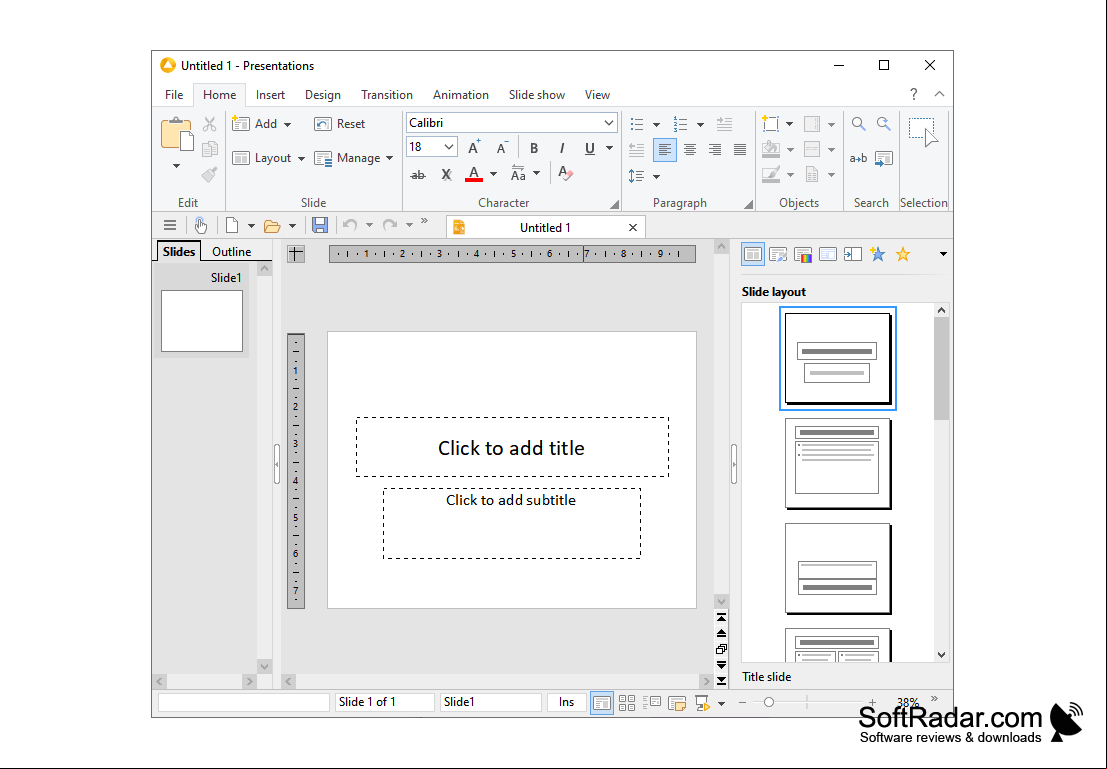
Task: Center the paragraph text
Action: pyautogui.click(x=690, y=150)
